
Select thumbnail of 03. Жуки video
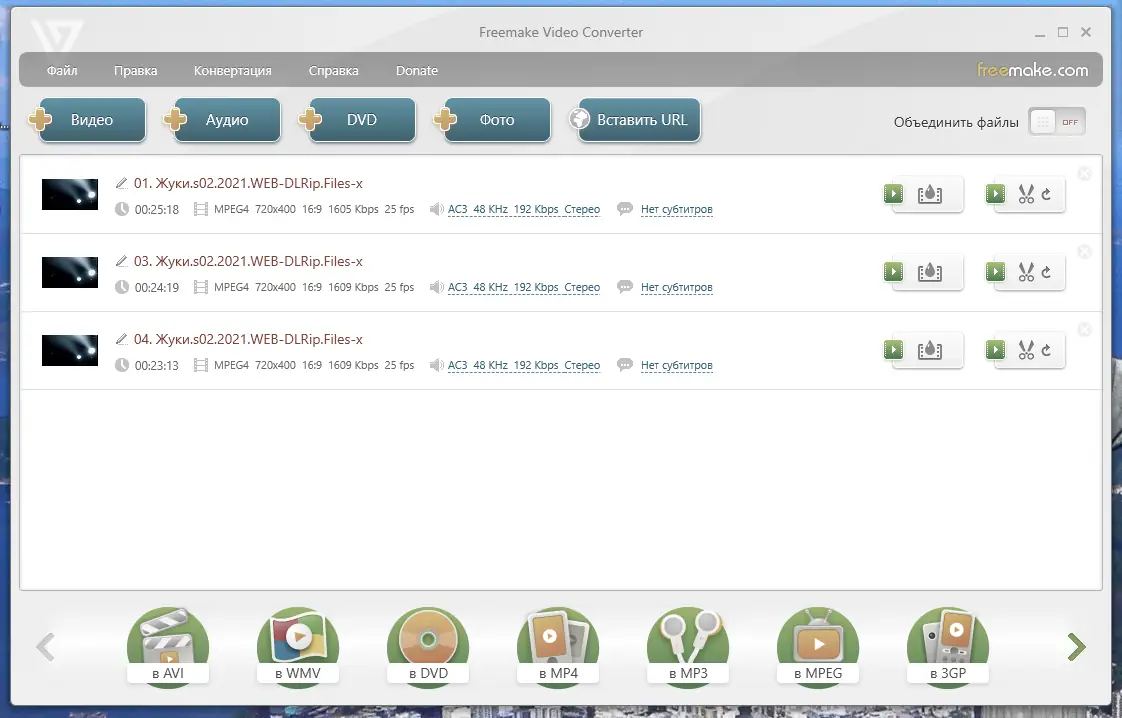click(69, 272)
